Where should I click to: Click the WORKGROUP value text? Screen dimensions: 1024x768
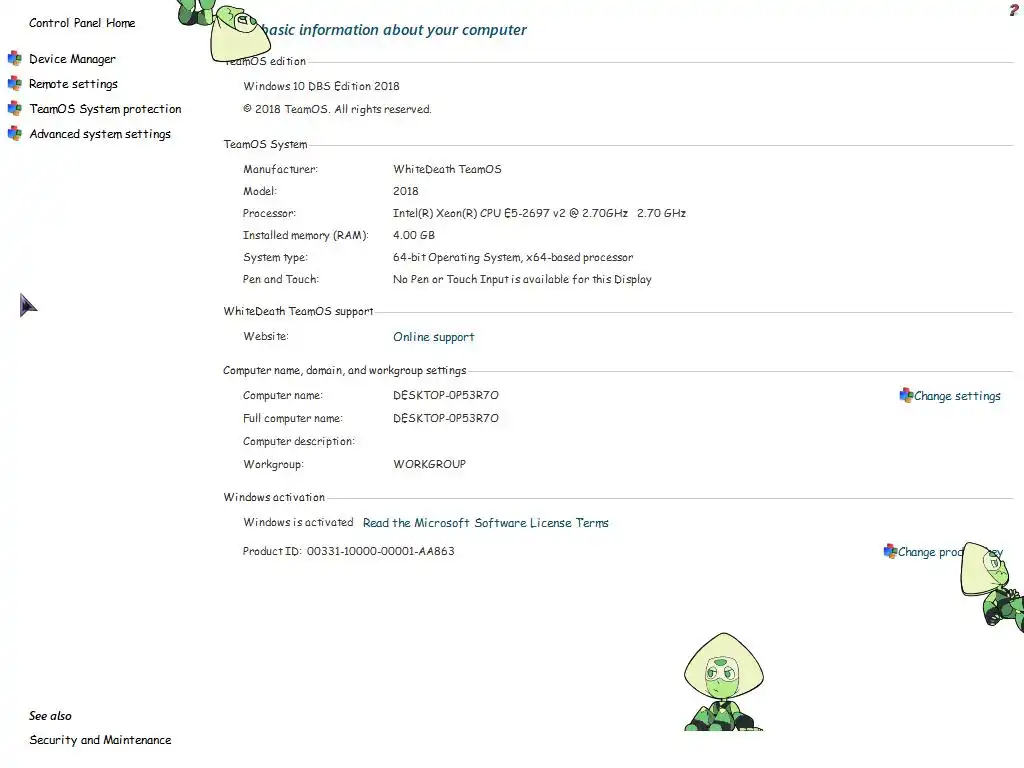click(x=429, y=464)
